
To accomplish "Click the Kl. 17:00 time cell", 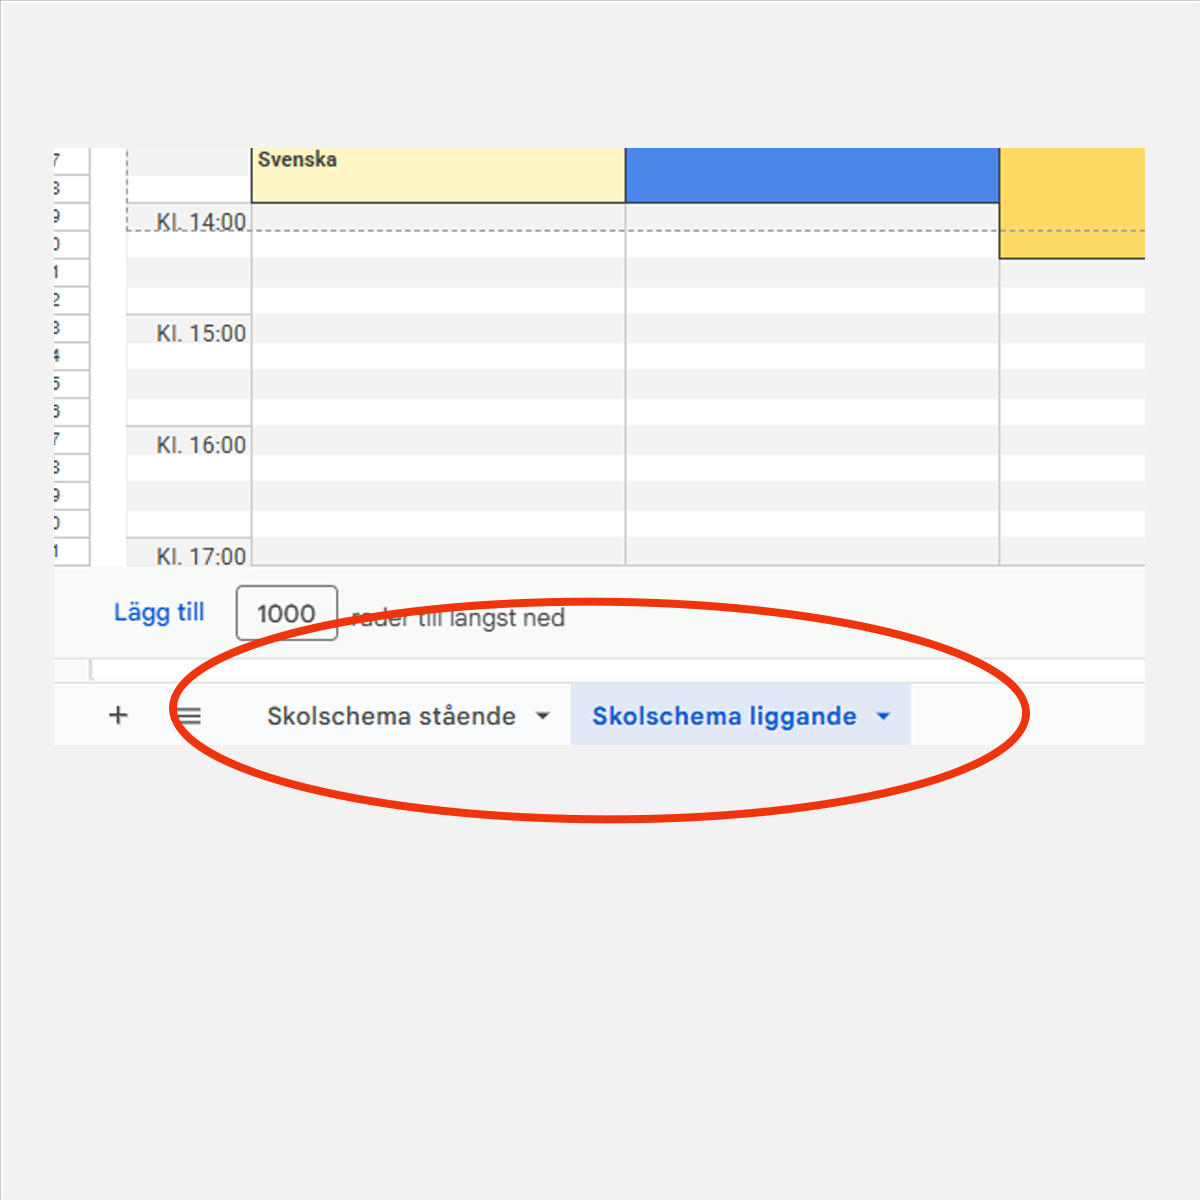I will click(188, 552).
